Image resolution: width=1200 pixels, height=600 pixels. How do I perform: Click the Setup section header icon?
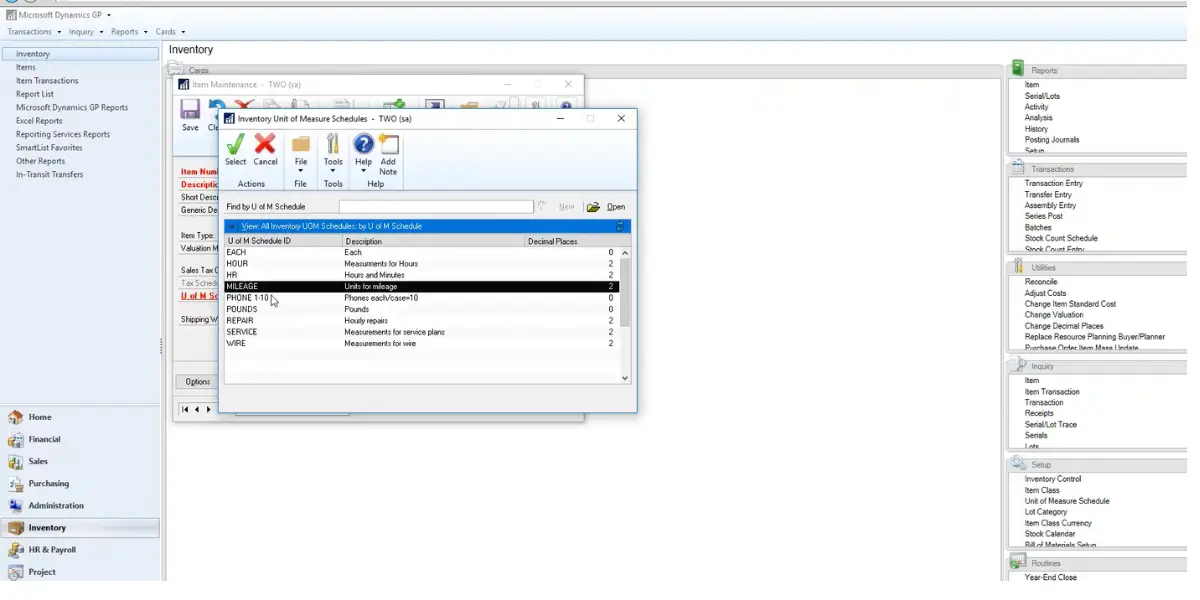point(1018,463)
